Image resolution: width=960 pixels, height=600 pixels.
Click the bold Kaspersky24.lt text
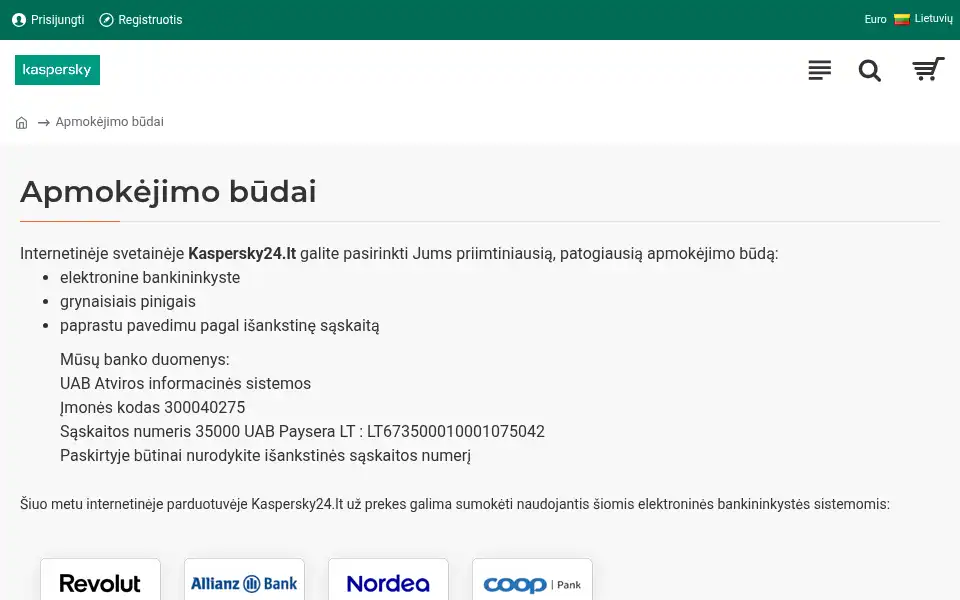coord(242,253)
